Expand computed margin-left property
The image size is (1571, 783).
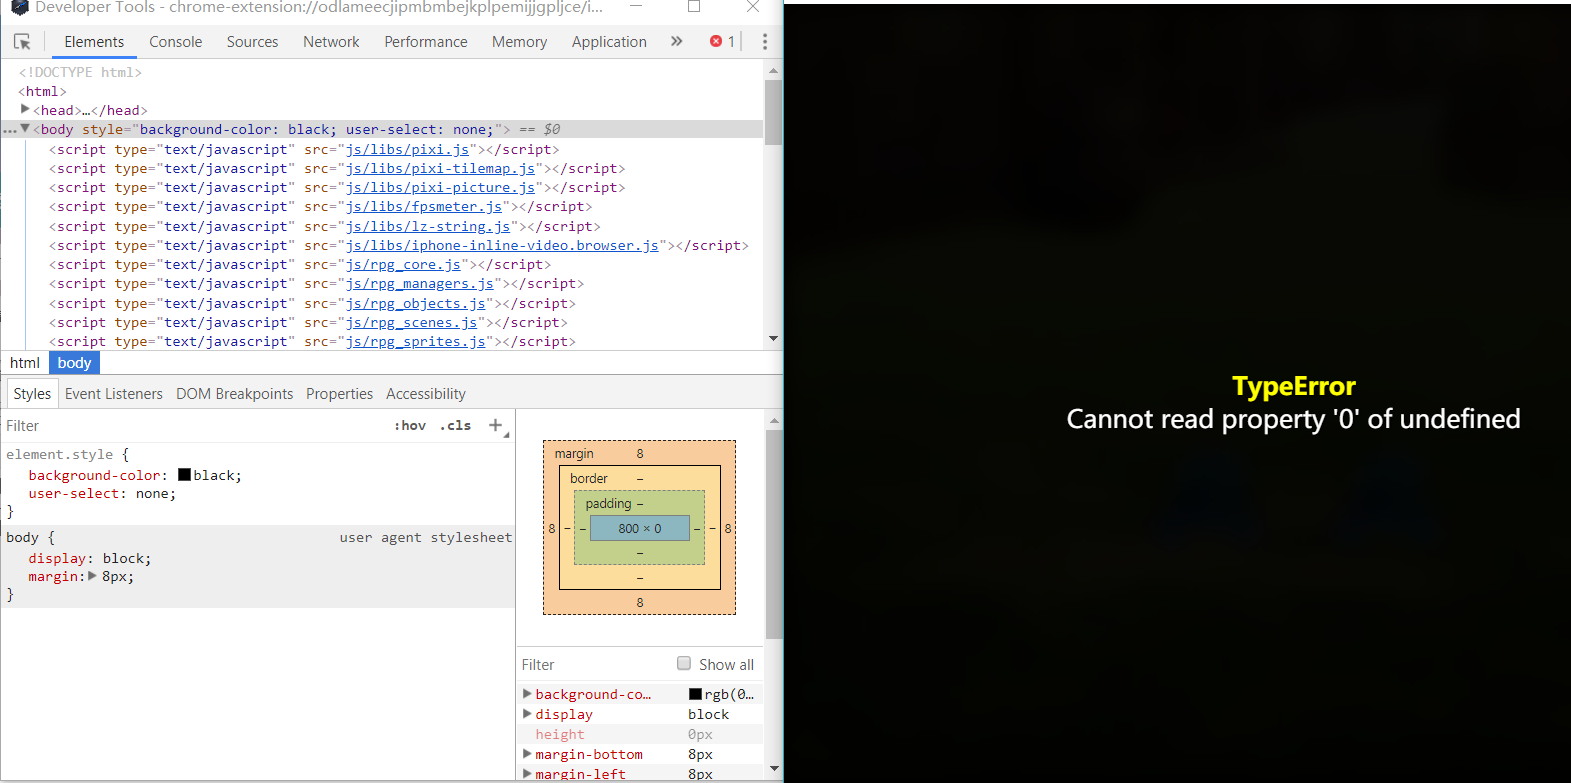pyautogui.click(x=527, y=773)
